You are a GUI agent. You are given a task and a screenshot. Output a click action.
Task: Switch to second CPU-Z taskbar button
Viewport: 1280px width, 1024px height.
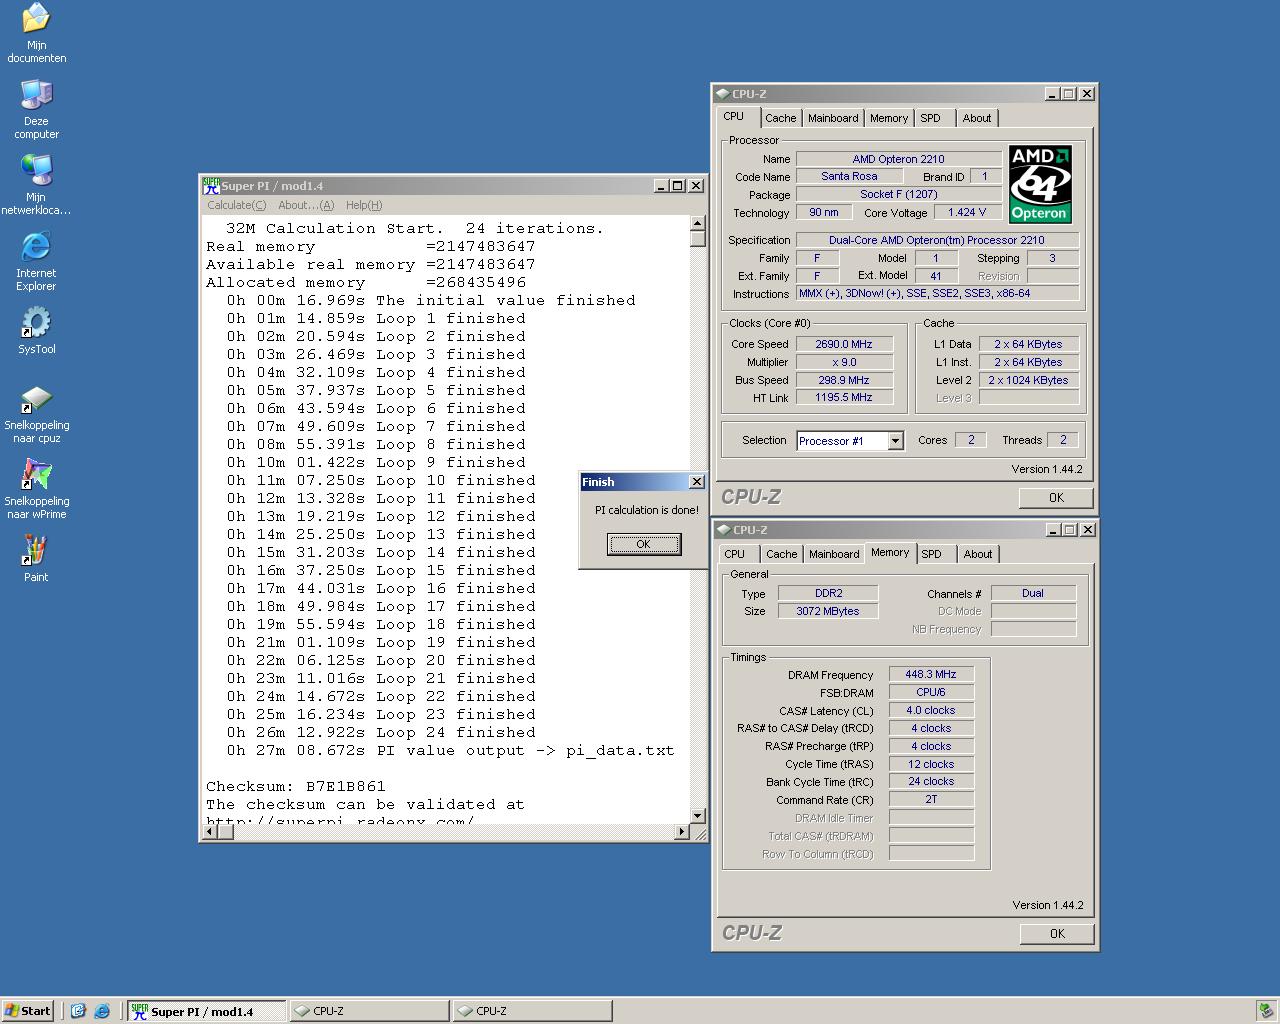(532, 1011)
